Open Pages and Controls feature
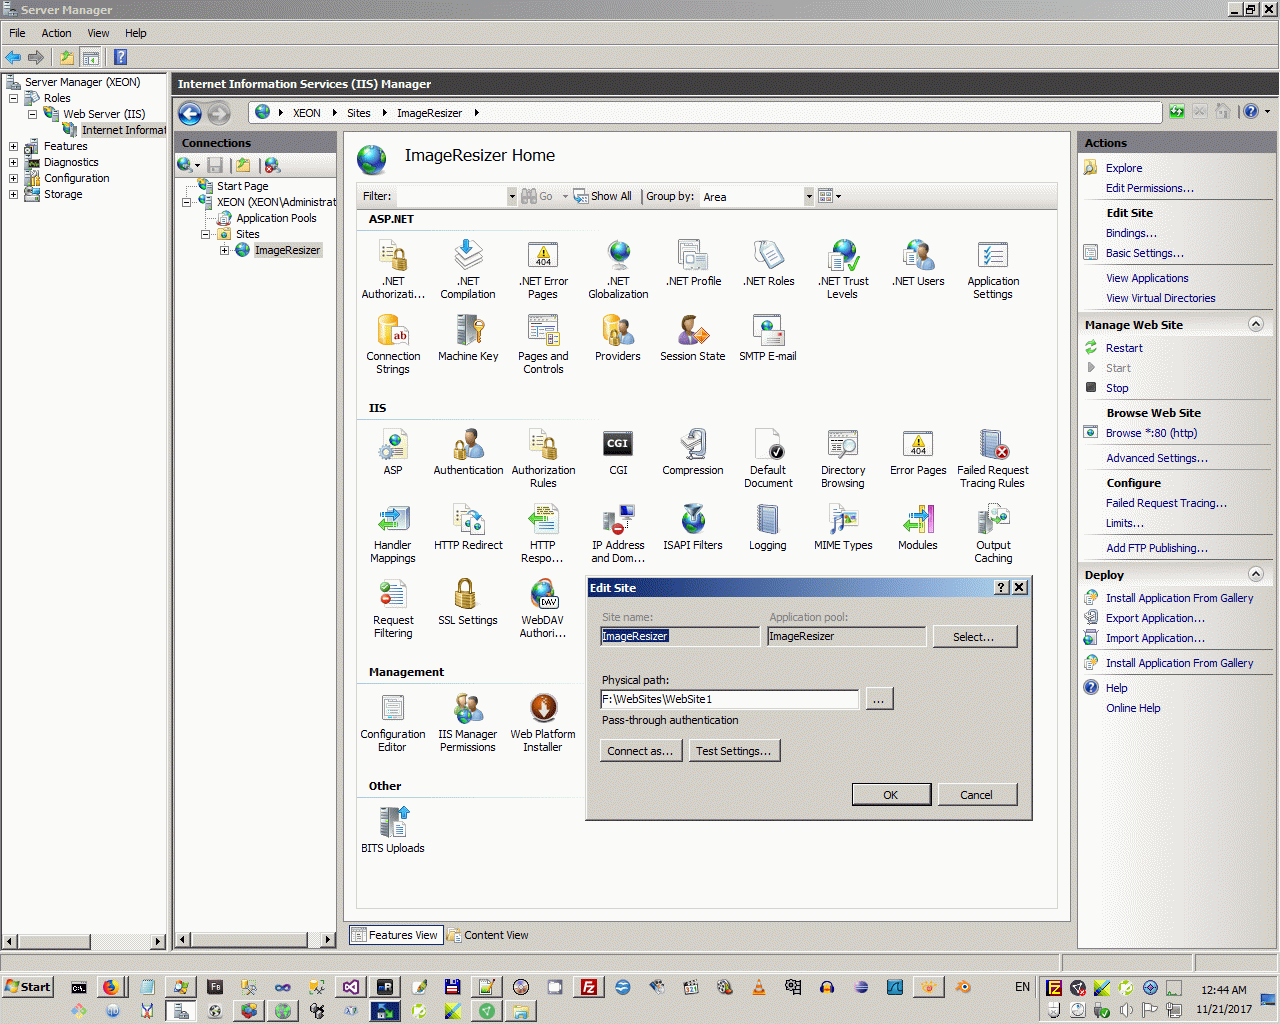Viewport: 1280px width, 1024px height. tap(543, 344)
